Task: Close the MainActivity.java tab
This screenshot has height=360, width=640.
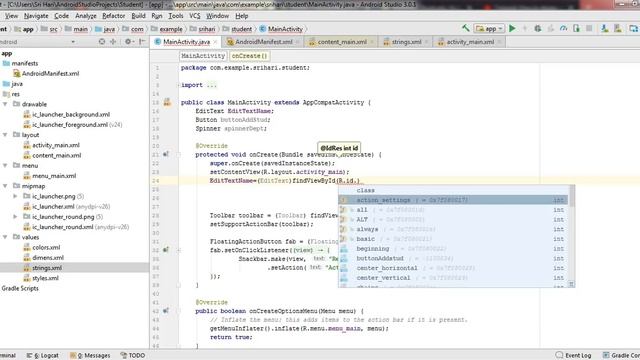Action: [216, 42]
